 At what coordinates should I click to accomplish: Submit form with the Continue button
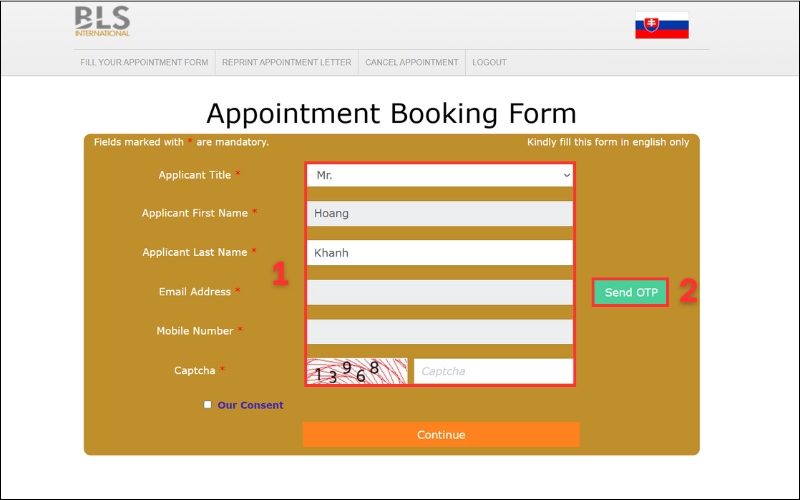pyautogui.click(x=441, y=435)
